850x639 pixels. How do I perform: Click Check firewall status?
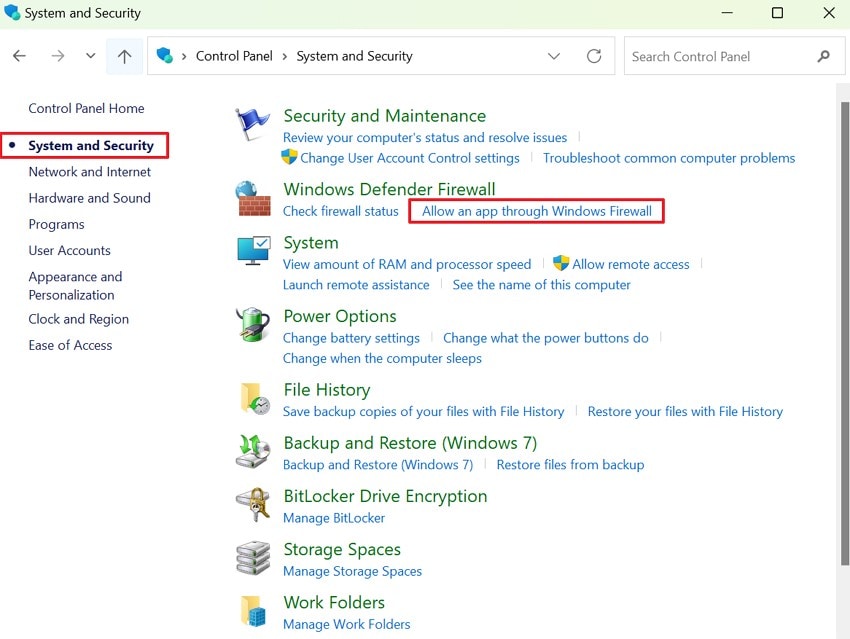340,211
